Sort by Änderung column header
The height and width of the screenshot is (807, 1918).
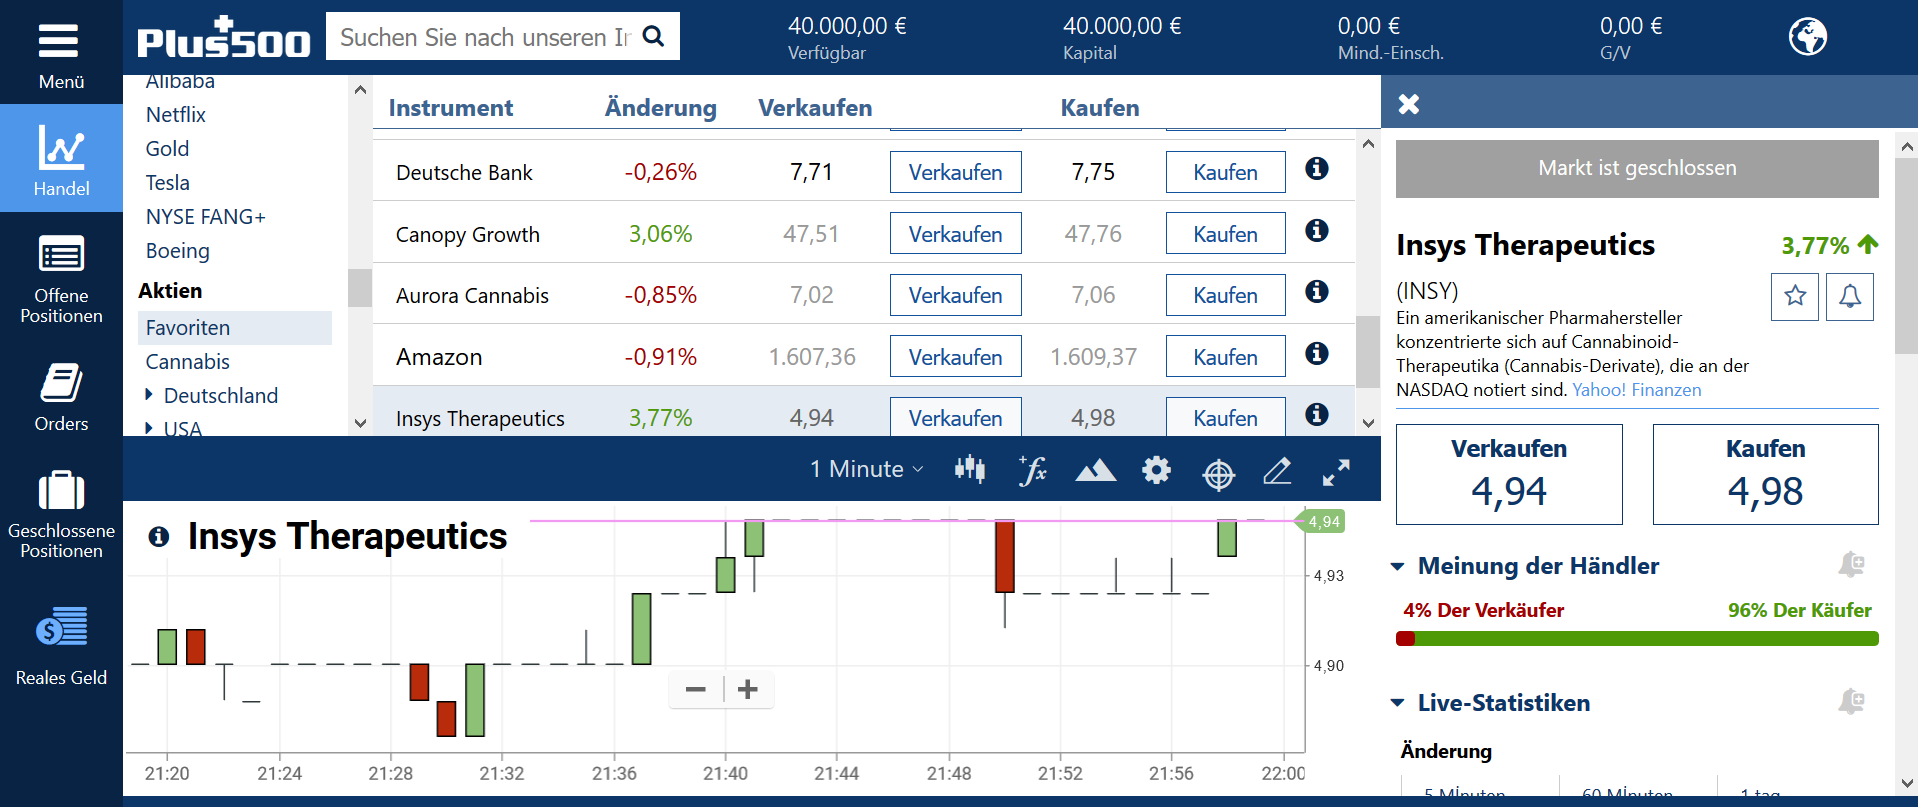[660, 108]
